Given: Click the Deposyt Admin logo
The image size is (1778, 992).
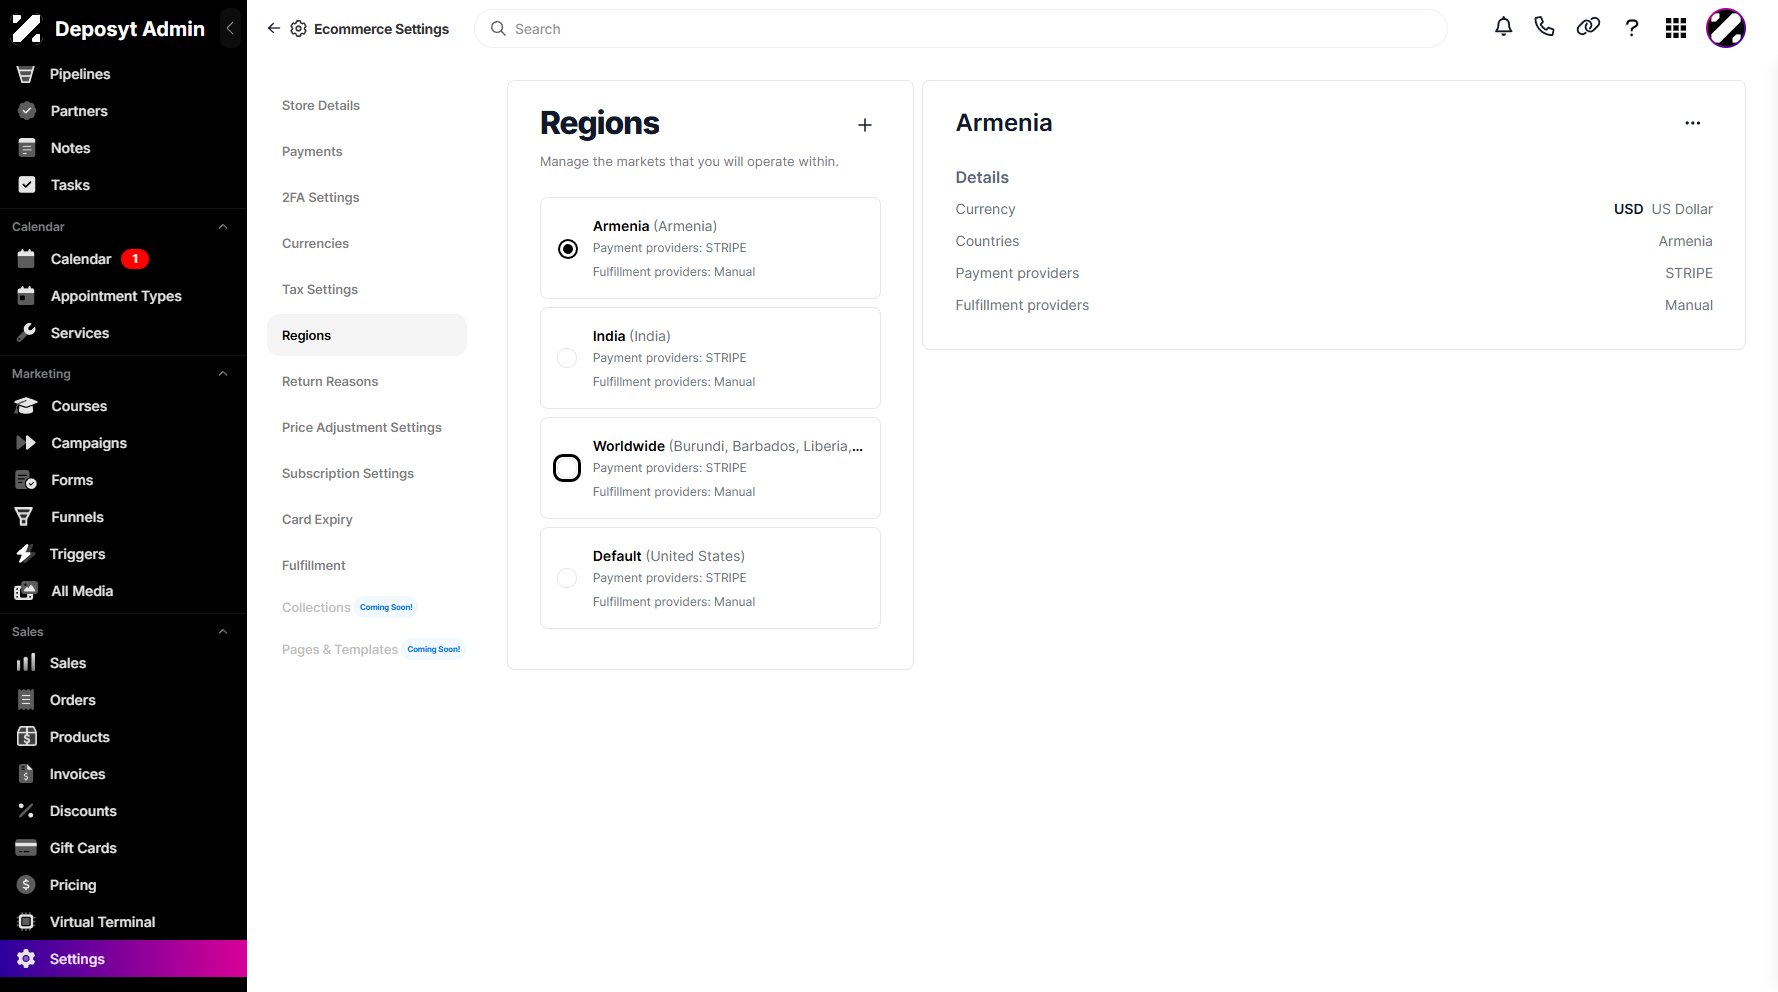Looking at the screenshot, I should point(26,29).
